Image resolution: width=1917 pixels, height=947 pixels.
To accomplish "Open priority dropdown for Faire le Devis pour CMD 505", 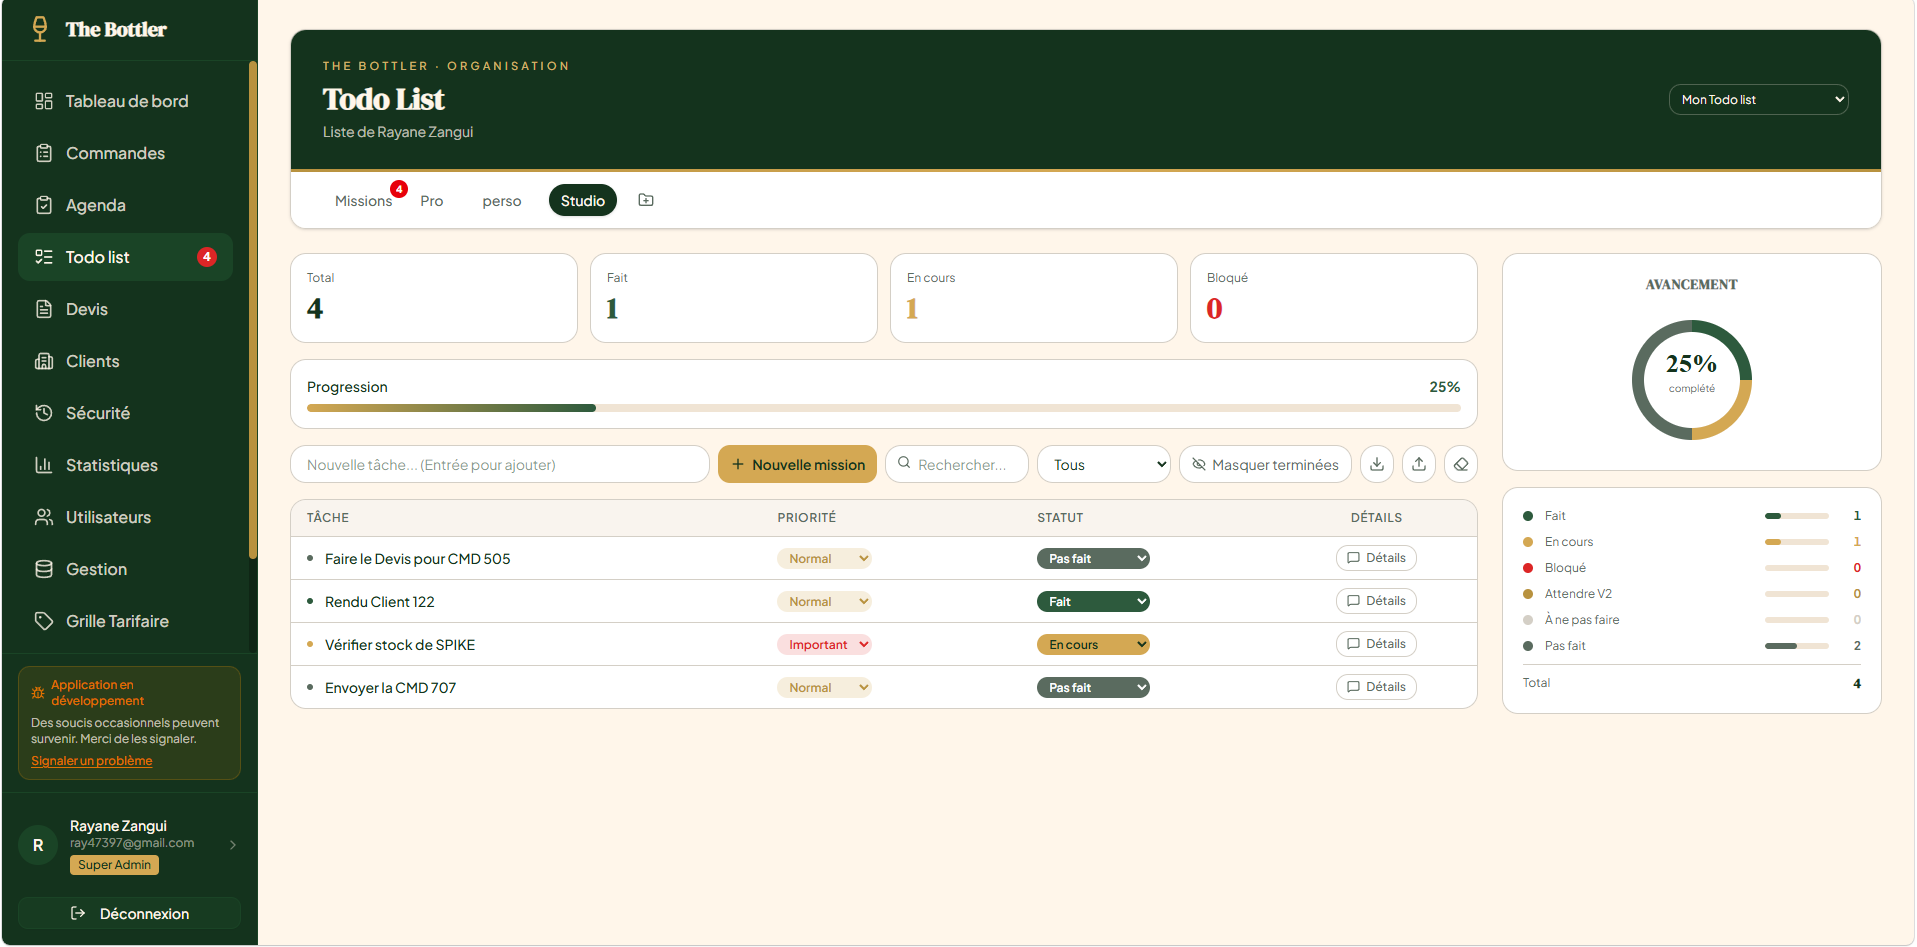I will tap(824, 559).
